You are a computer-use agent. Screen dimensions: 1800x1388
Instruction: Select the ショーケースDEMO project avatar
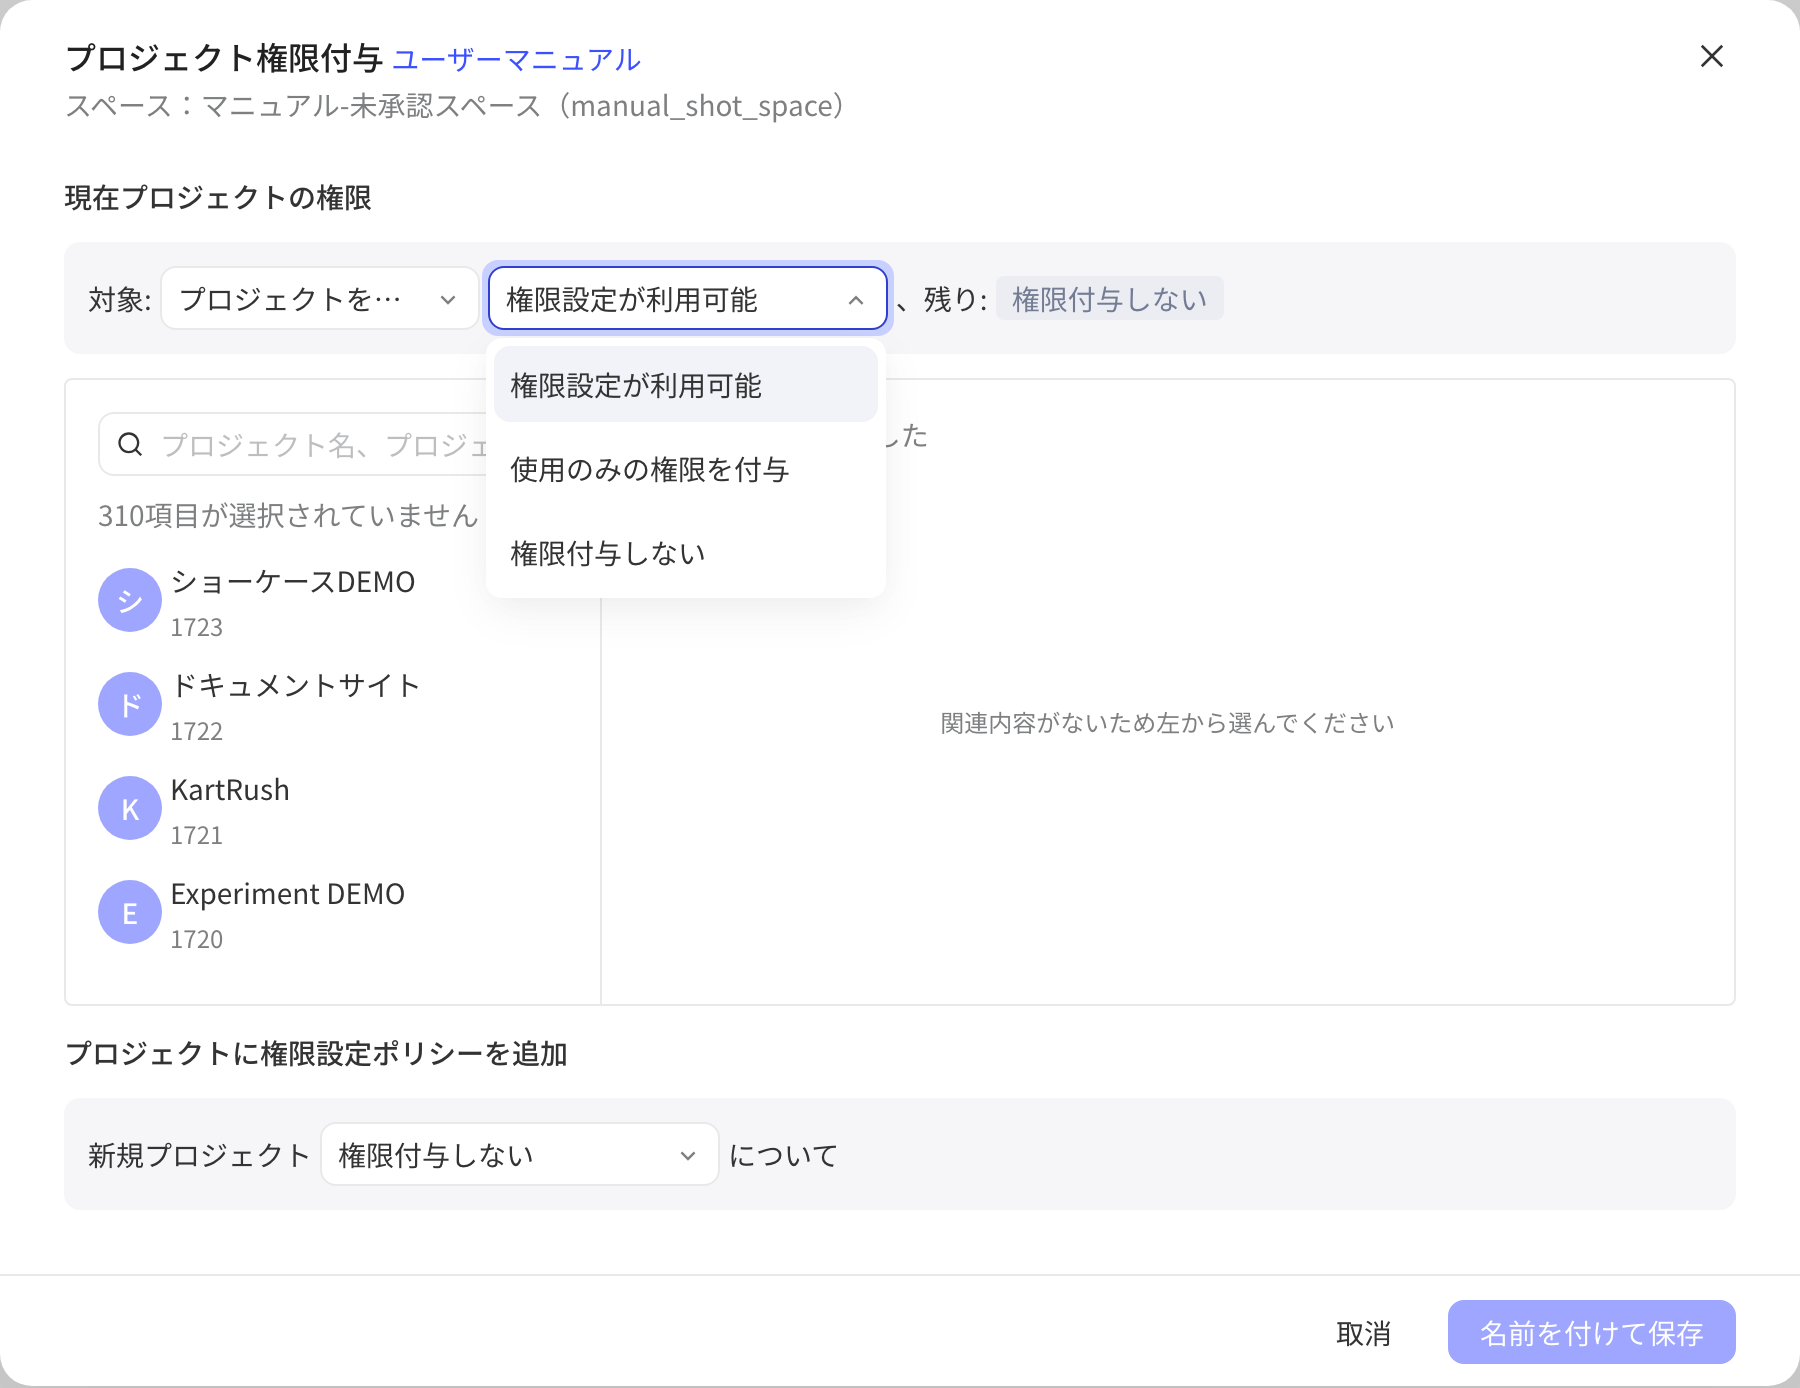130,600
